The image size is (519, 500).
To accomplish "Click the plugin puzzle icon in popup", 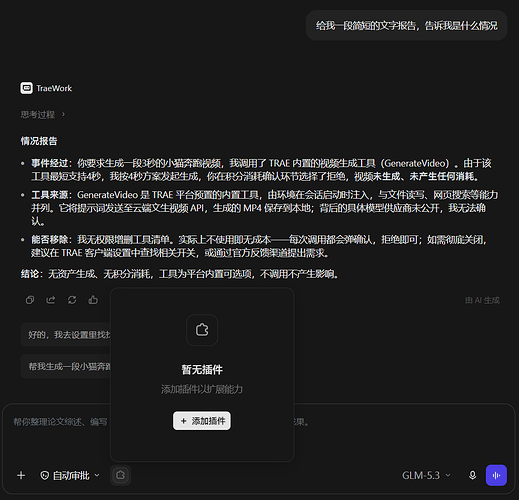I will (202, 330).
